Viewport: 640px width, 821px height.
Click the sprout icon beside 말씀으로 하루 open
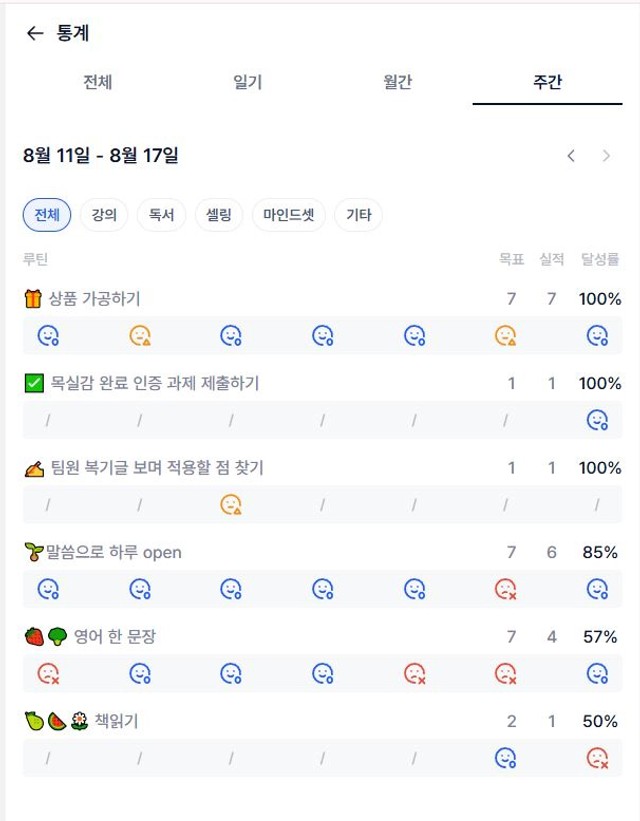coord(34,552)
